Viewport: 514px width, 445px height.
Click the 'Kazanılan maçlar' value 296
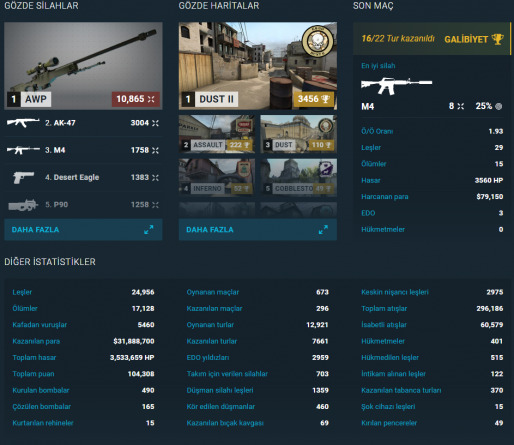(322, 309)
